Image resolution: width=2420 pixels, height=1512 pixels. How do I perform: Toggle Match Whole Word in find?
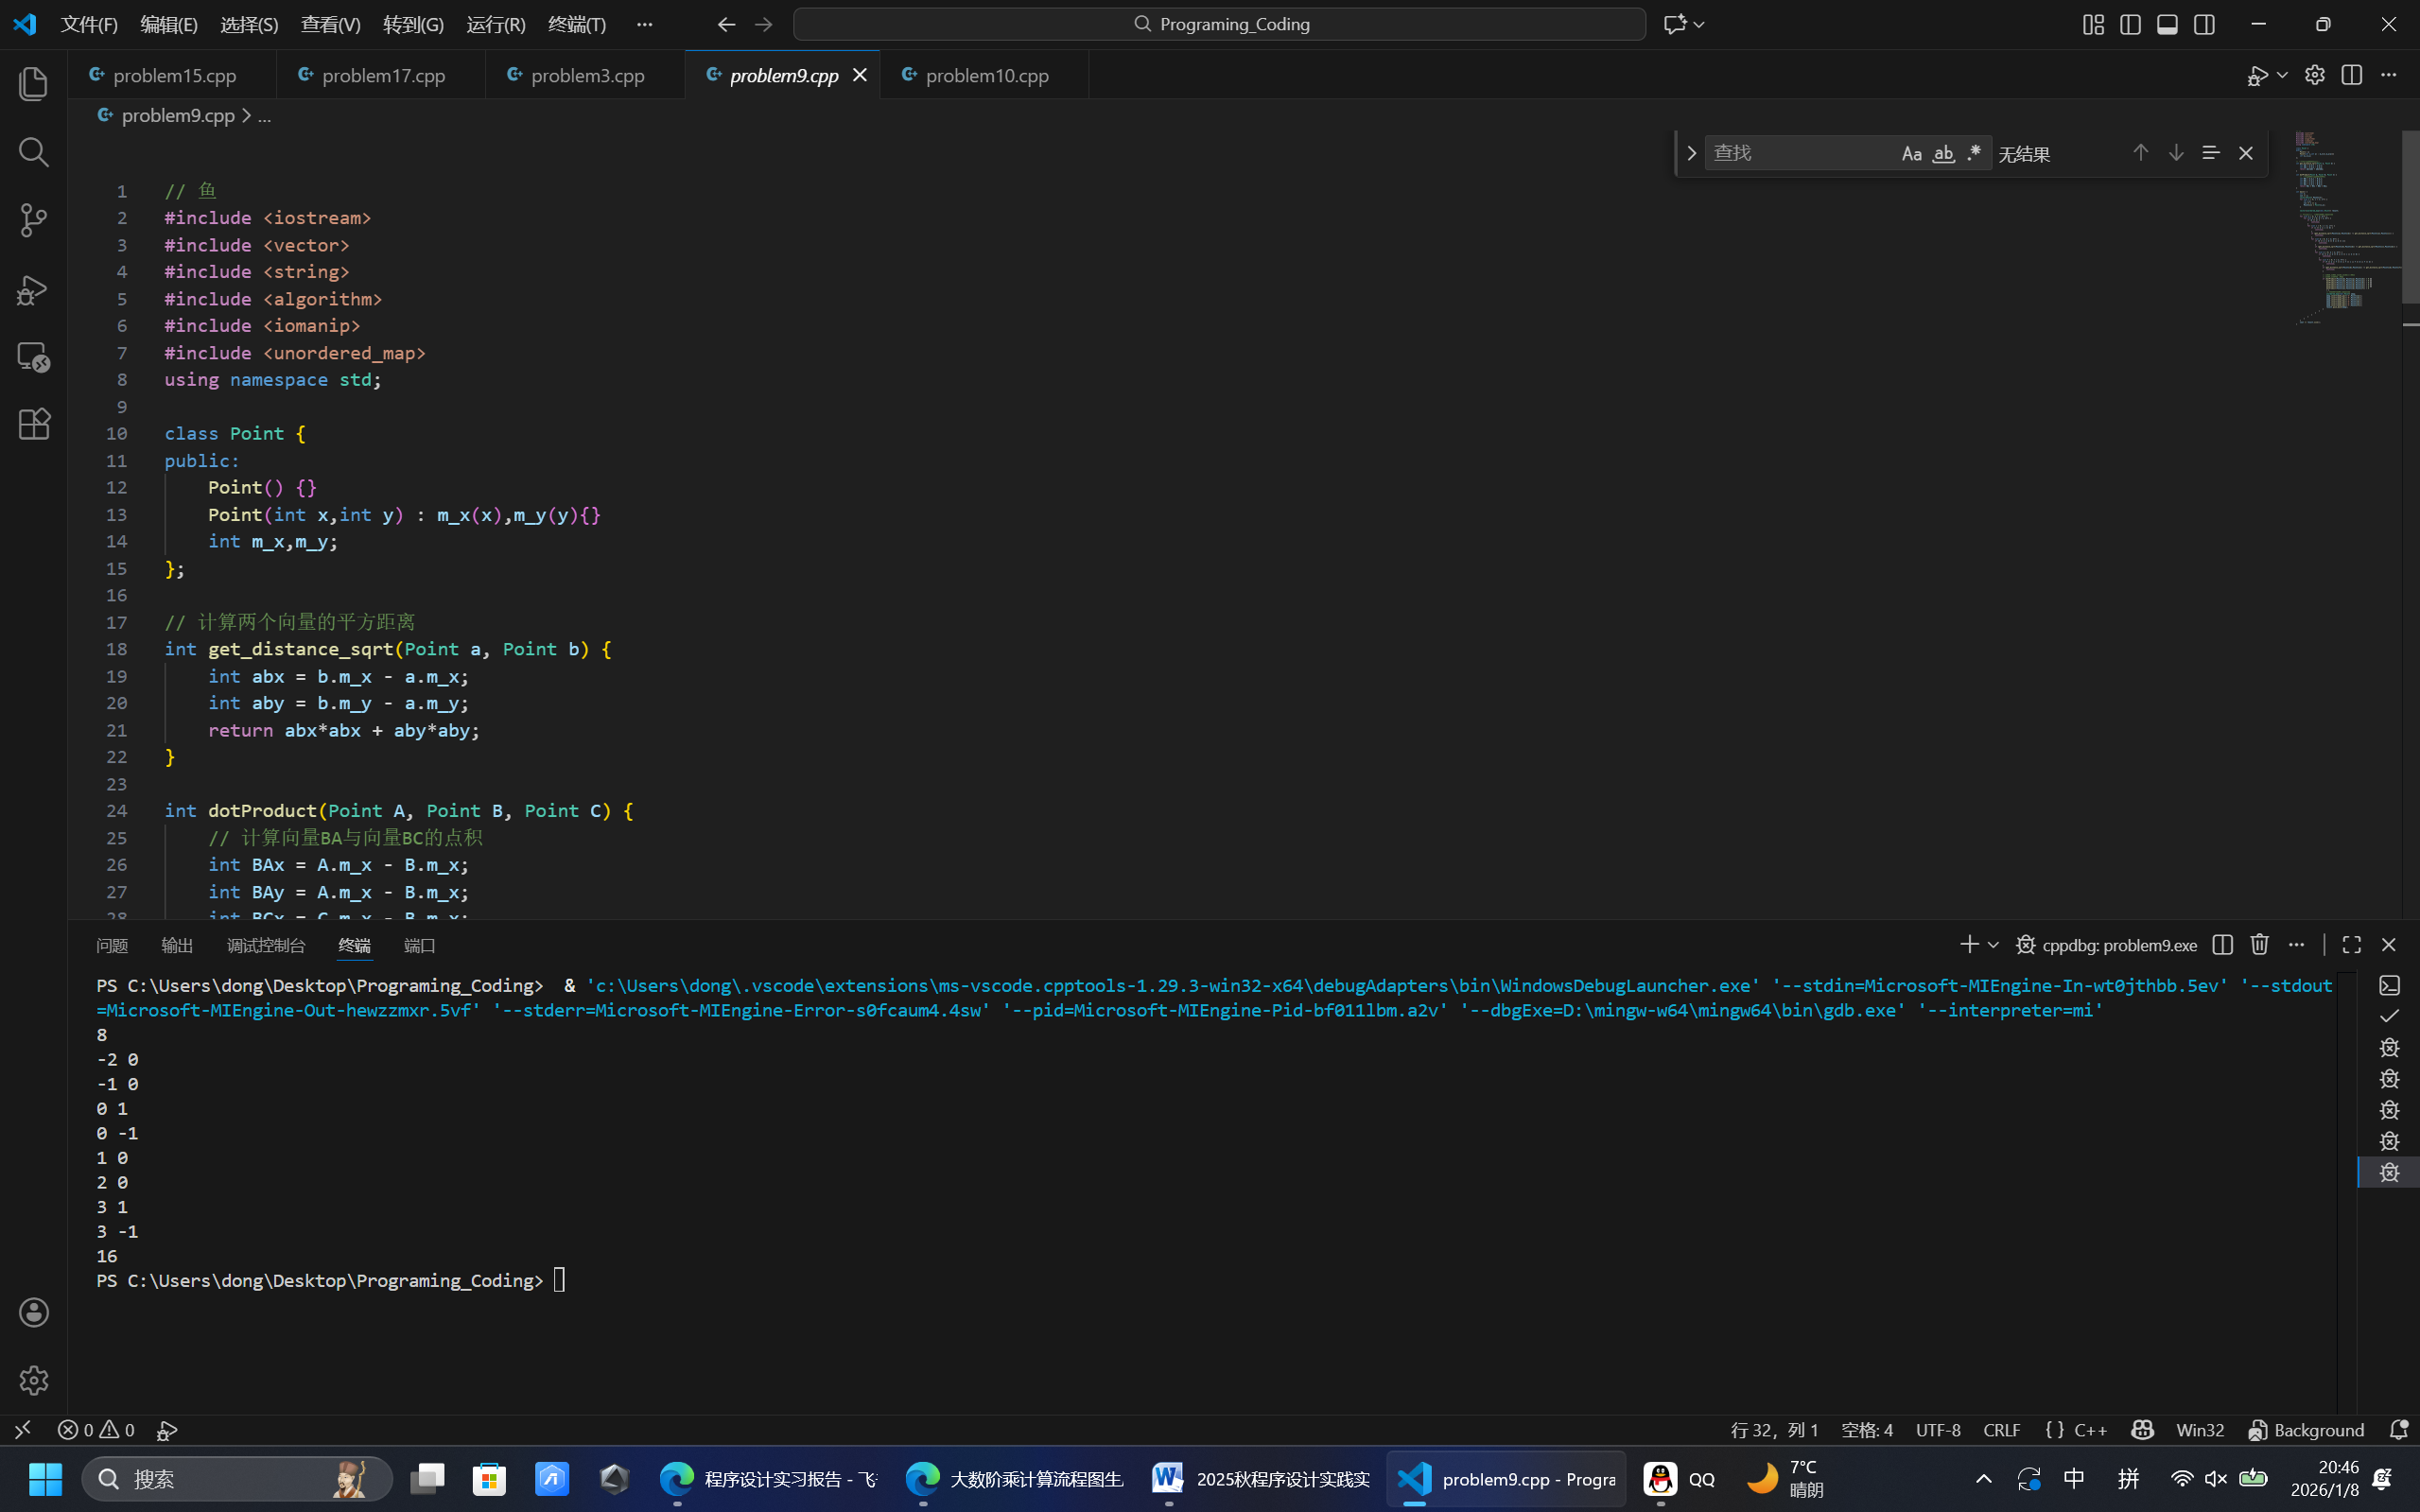tap(1943, 153)
